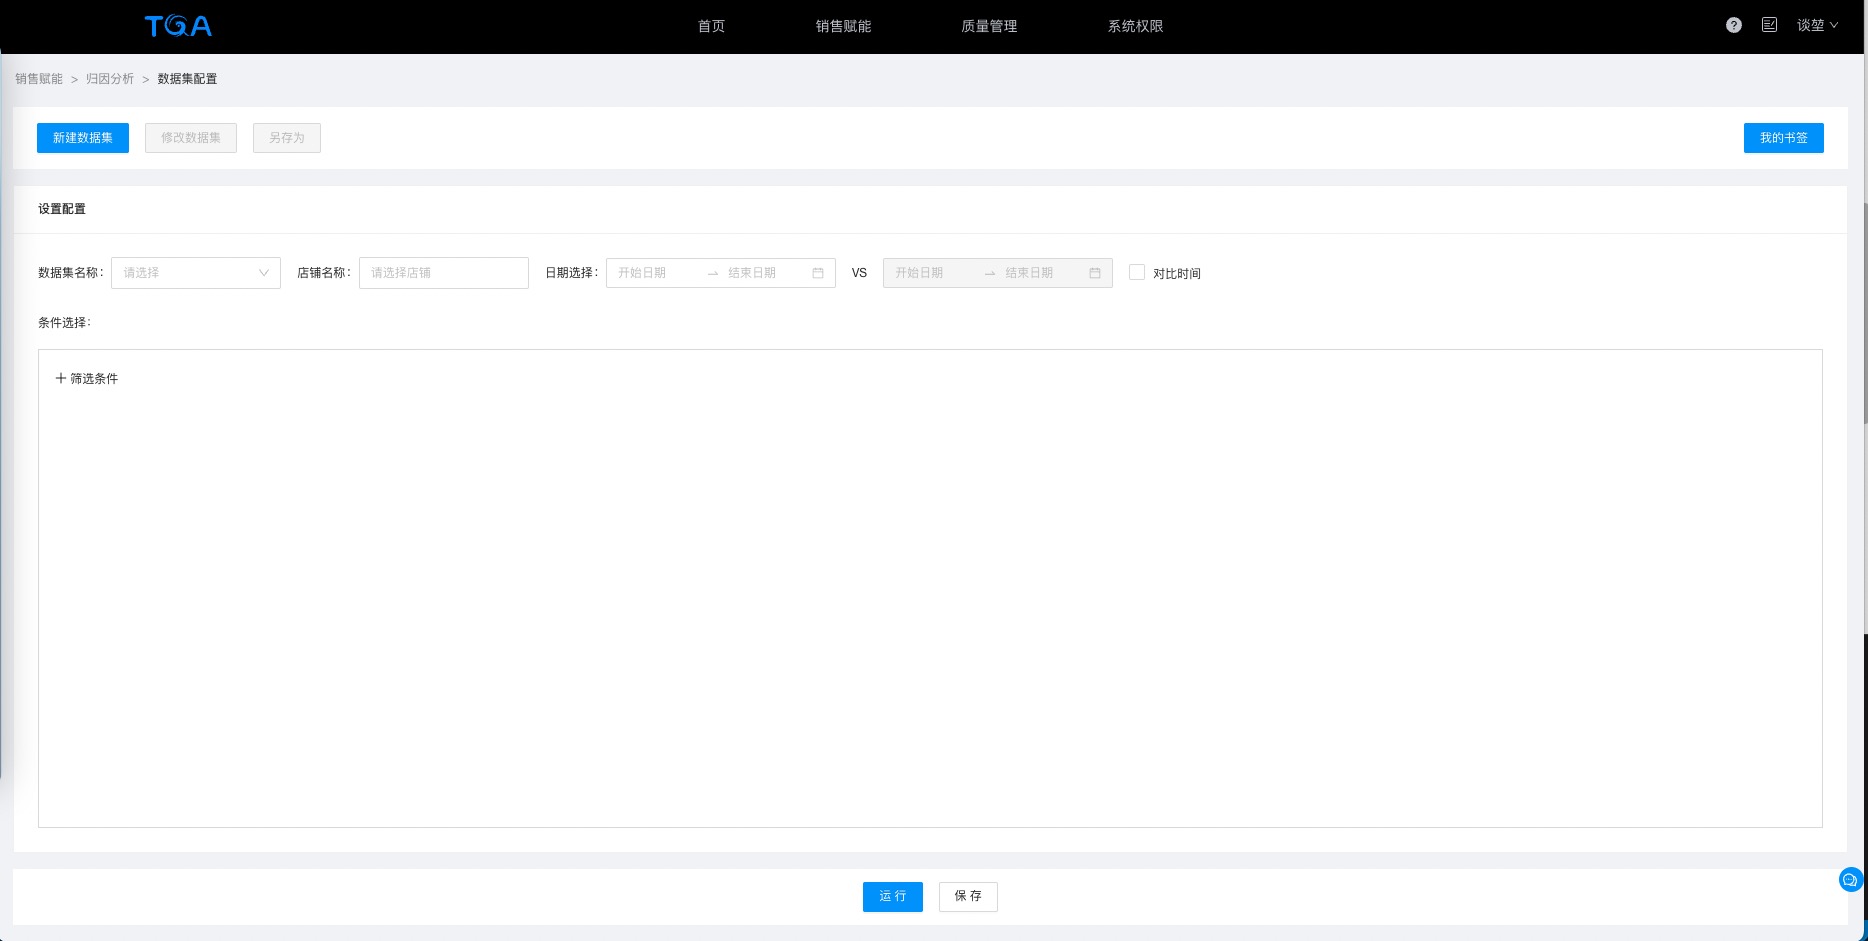Open the 系统权限 menu

tap(1135, 26)
